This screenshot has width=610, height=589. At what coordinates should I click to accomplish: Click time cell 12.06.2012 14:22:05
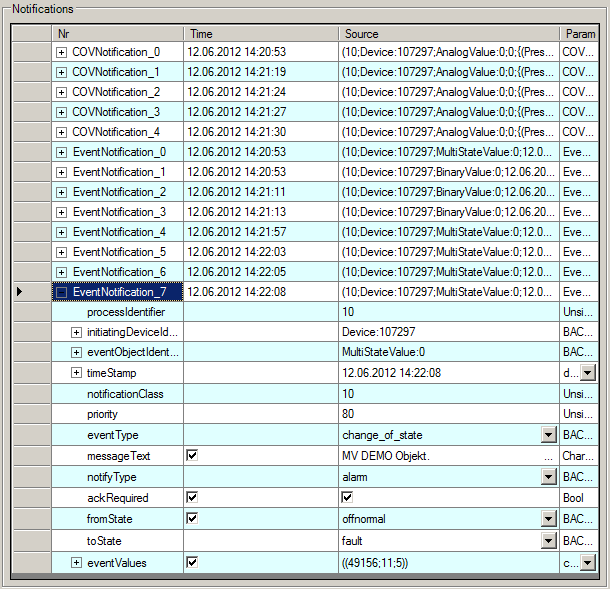tap(261, 272)
